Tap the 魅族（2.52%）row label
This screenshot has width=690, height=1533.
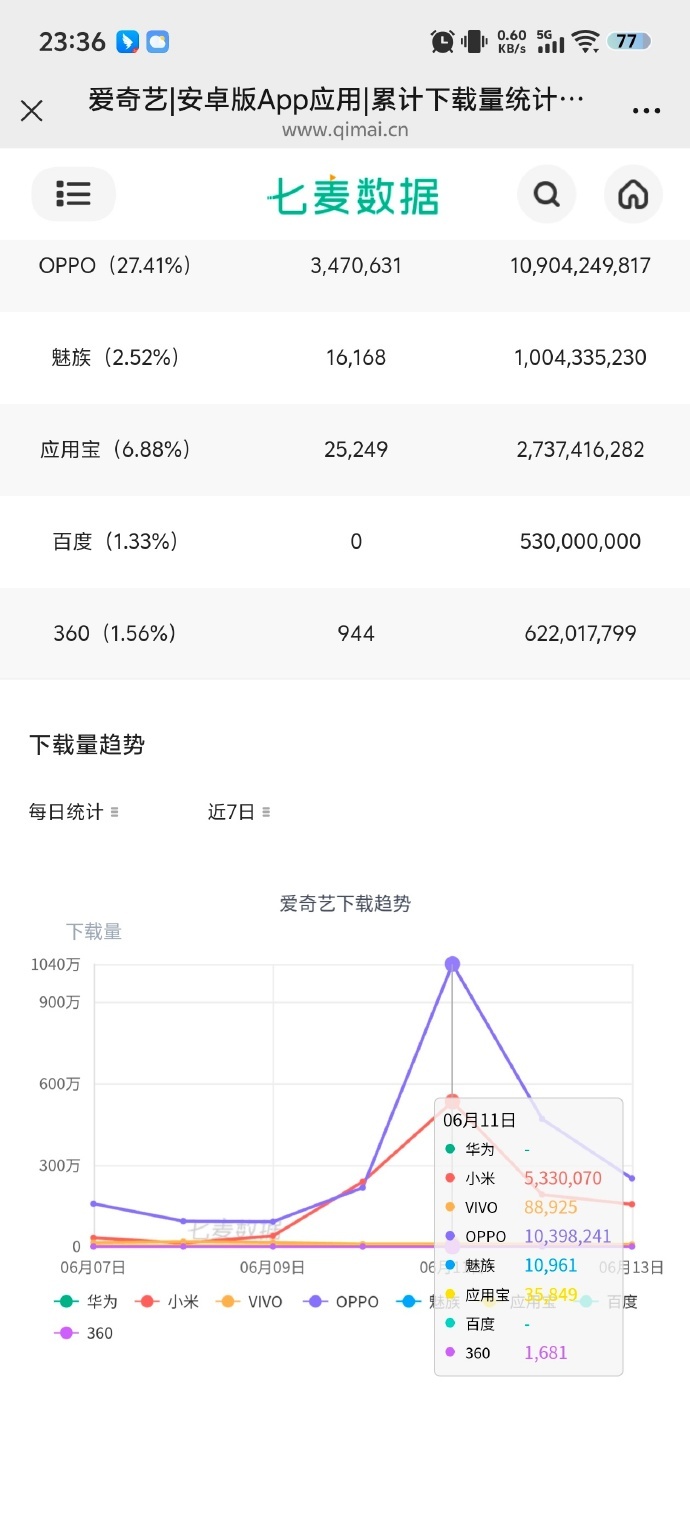point(115,358)
